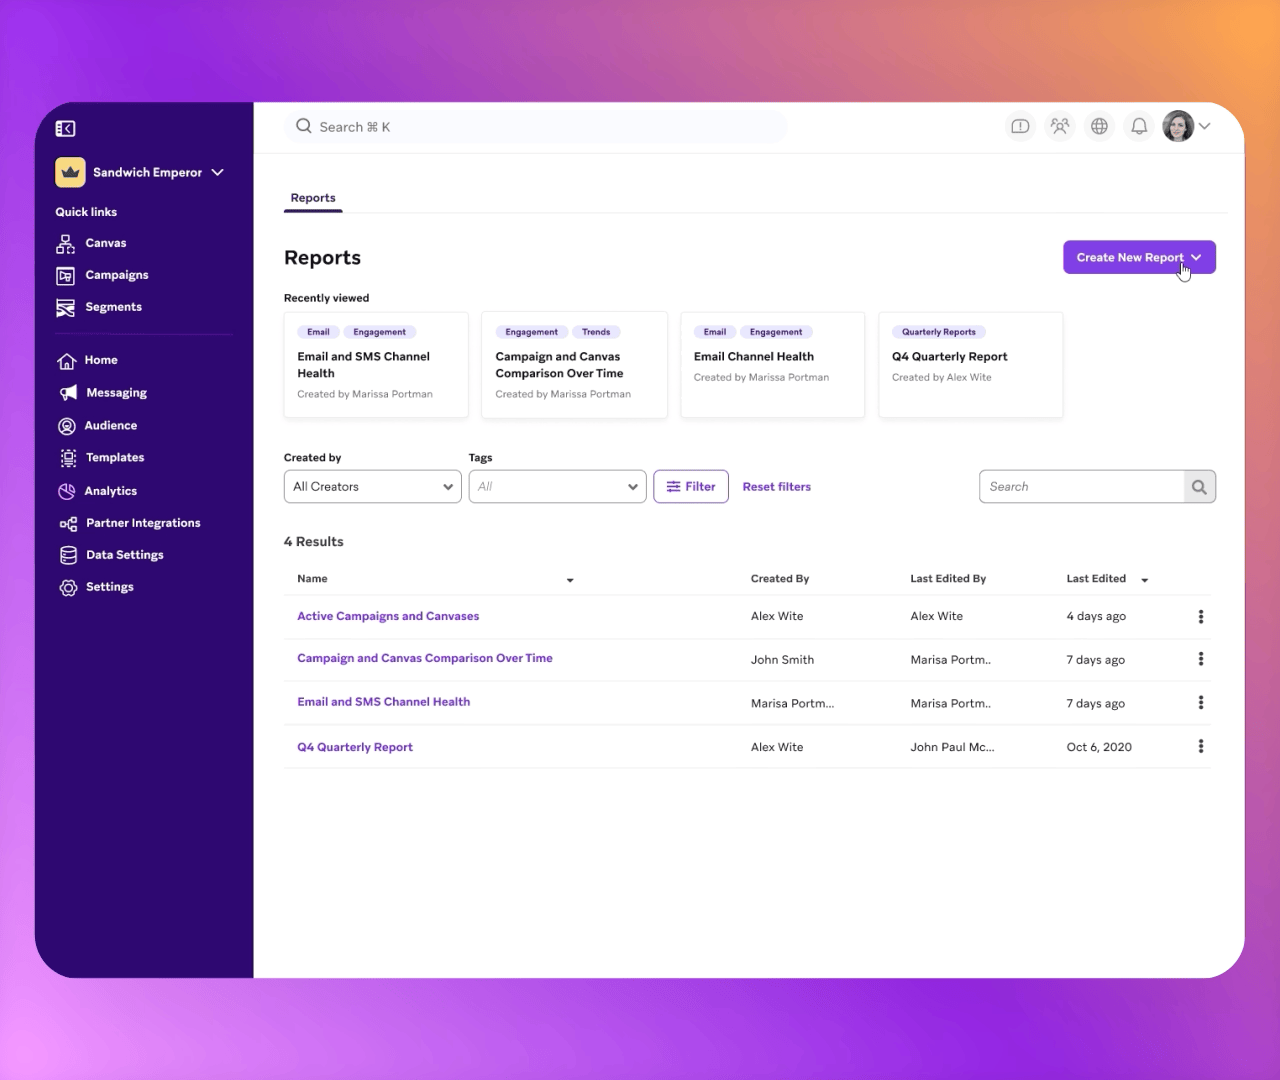Expand the Tags filter dropdown

(x=557, y=486)
